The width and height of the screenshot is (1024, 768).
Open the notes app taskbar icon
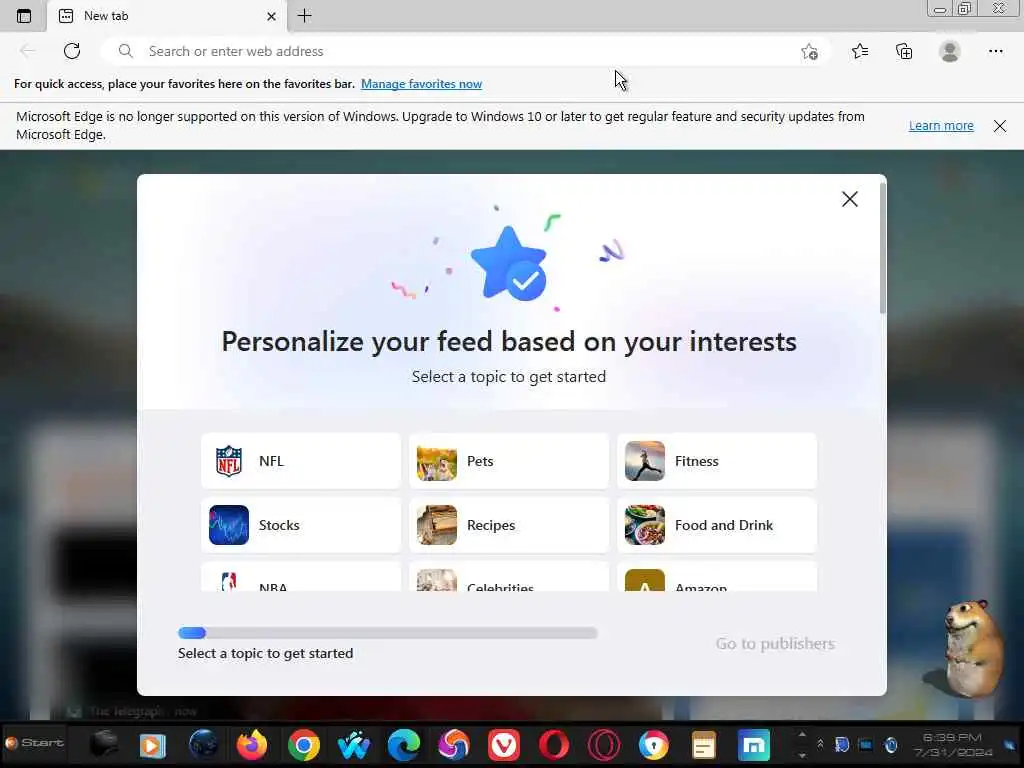tap(703, 745)
